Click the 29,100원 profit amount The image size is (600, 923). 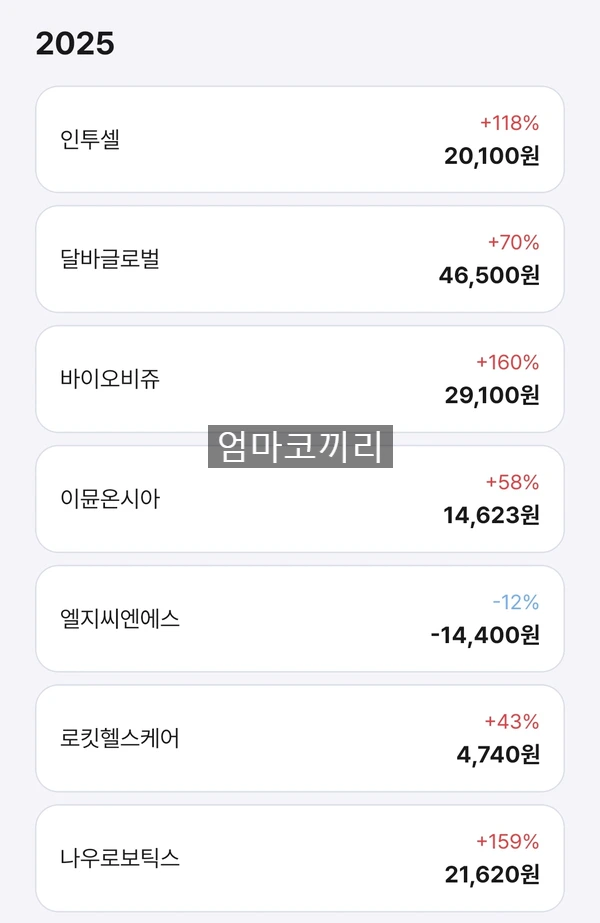[492, 395]
